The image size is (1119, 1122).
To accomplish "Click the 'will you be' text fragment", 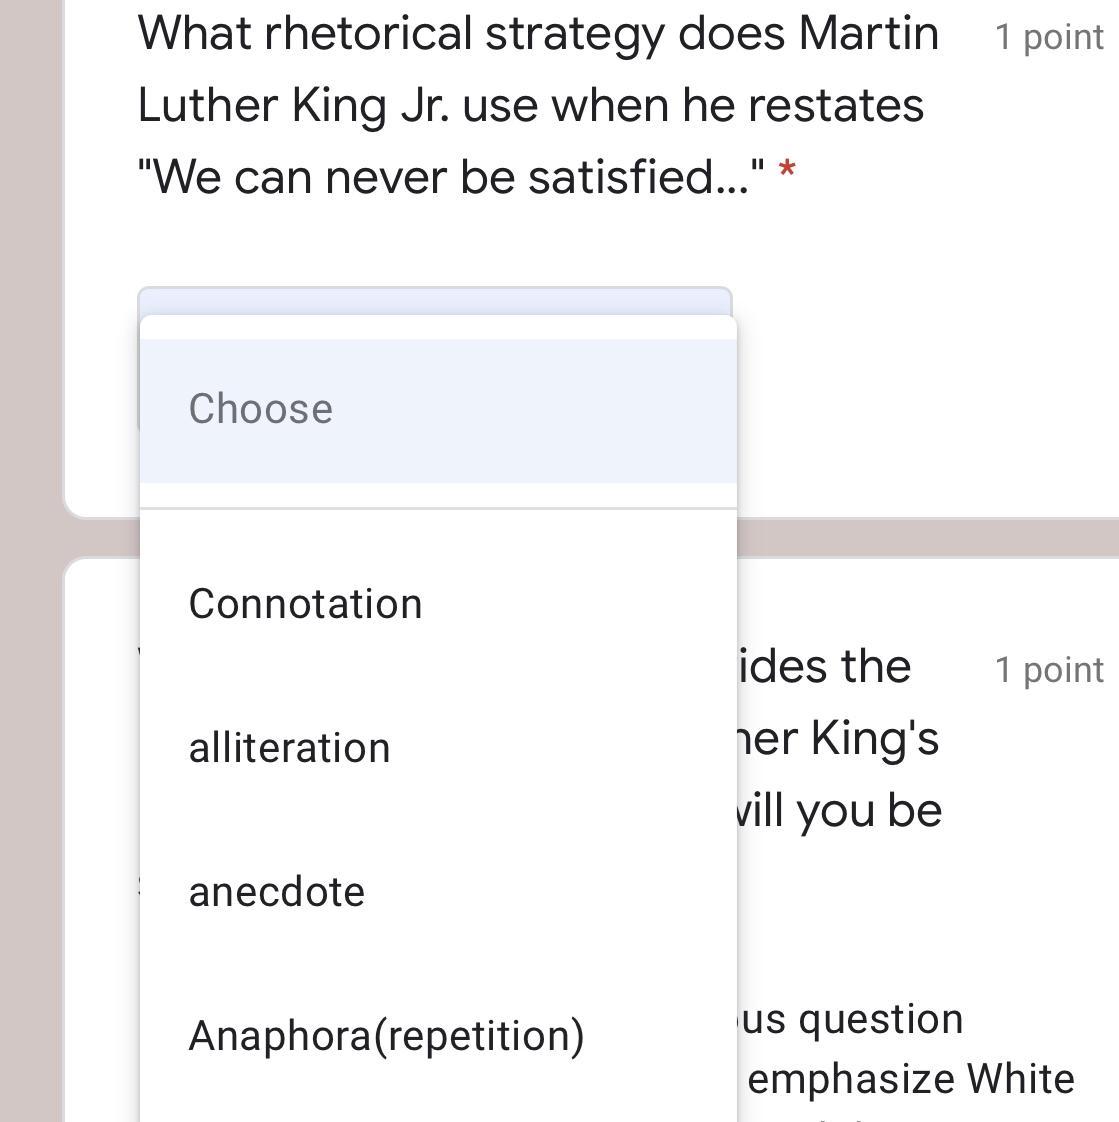I will point(838,811).
